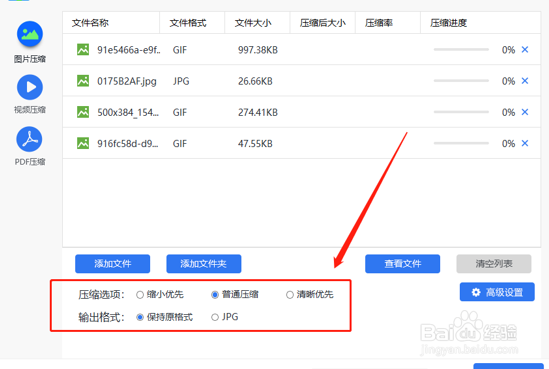Viewport: 549px width, 369px height.
Task: Sort by 文件格式 column header
Action: point(192,23)
